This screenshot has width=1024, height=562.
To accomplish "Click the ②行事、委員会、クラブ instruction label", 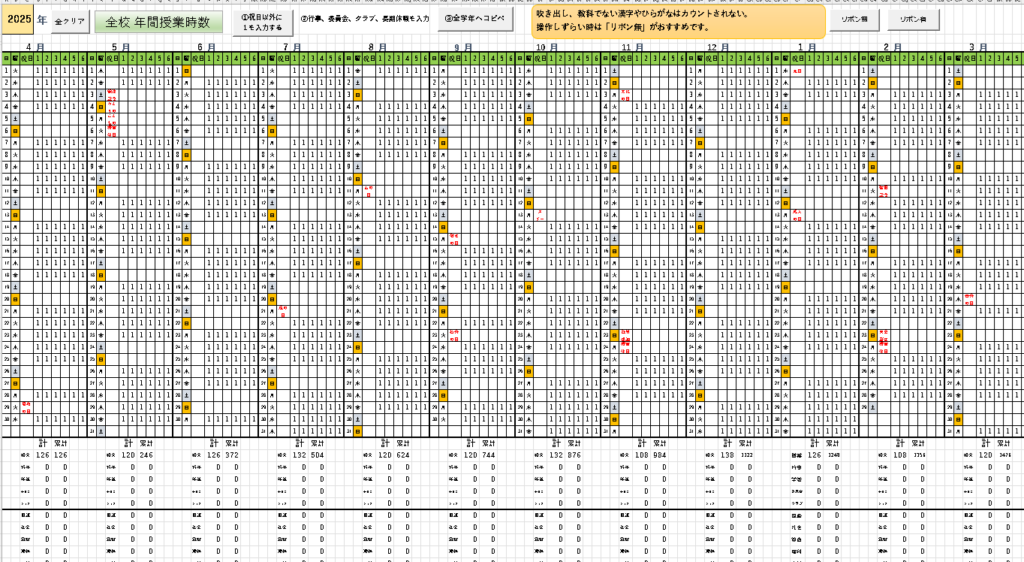I will pyautogui.click(x=364, y=19).
